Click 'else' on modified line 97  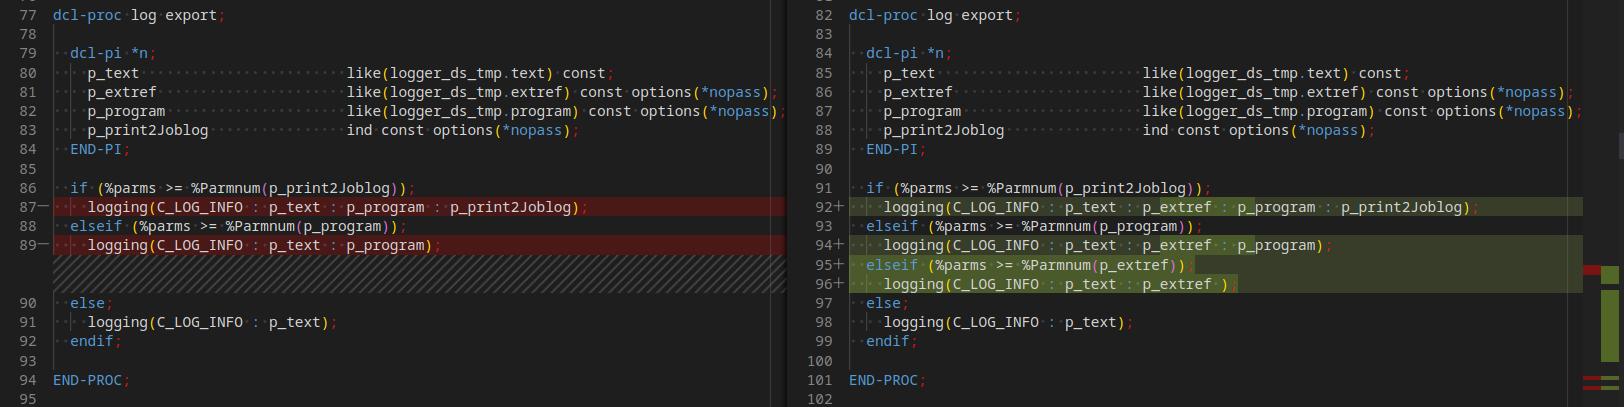click(883, 303)
